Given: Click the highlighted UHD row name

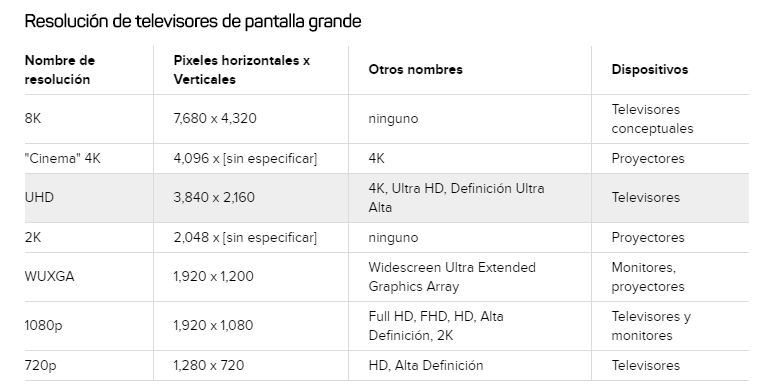Looking at the screenshot, I should 39,197.
